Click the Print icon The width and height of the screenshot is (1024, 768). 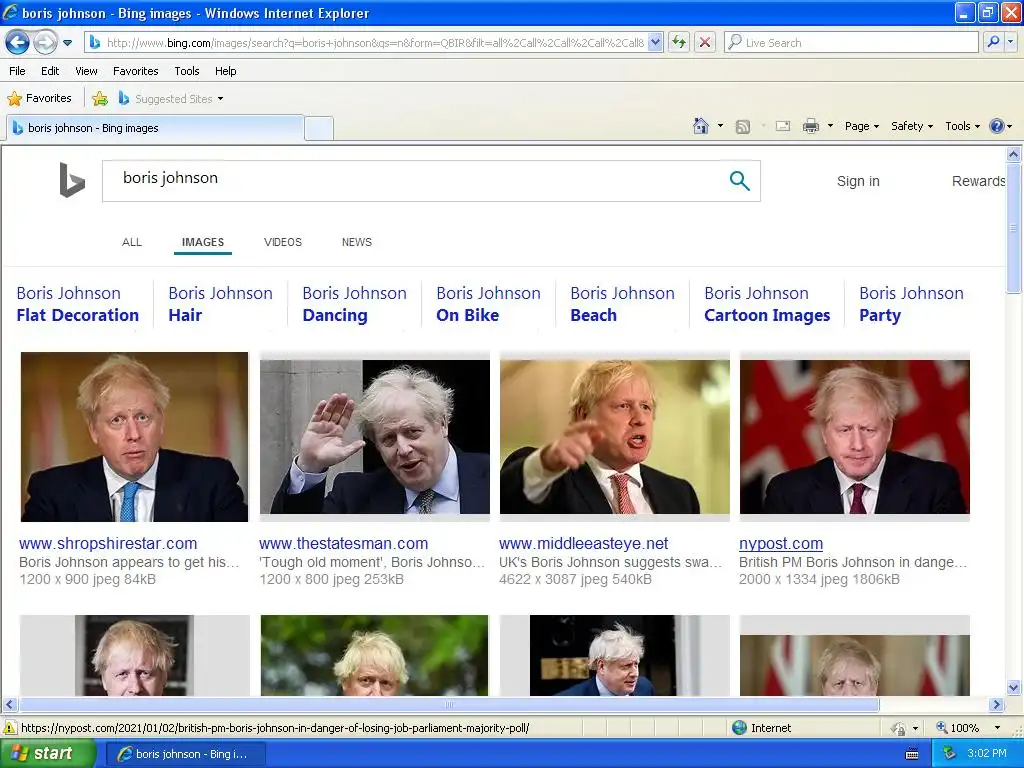click(x=810, y=126)
